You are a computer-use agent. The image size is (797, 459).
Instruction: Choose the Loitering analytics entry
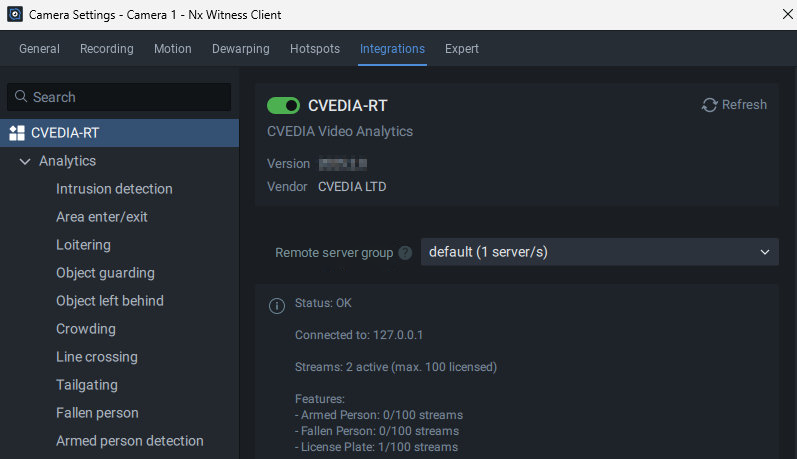pyautogui.click(x=83, y=245)
